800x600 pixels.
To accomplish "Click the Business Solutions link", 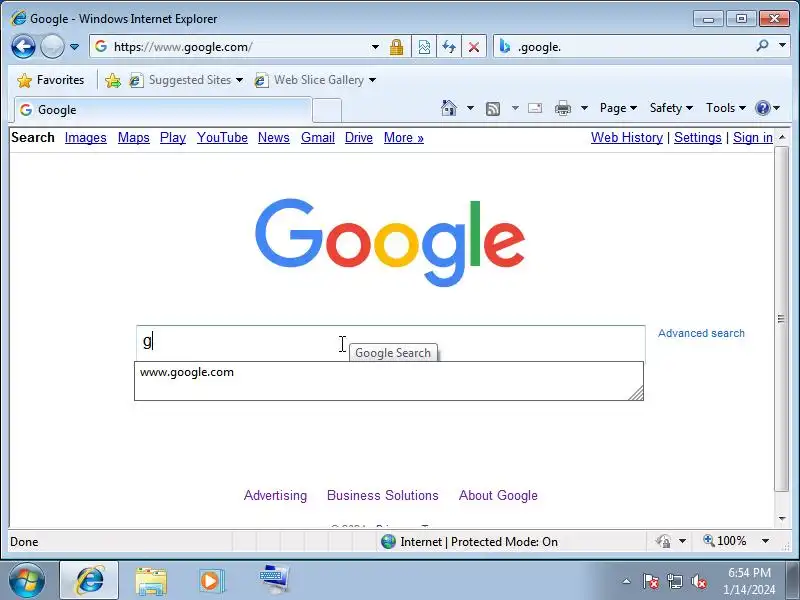I will (x=383, y=495).
